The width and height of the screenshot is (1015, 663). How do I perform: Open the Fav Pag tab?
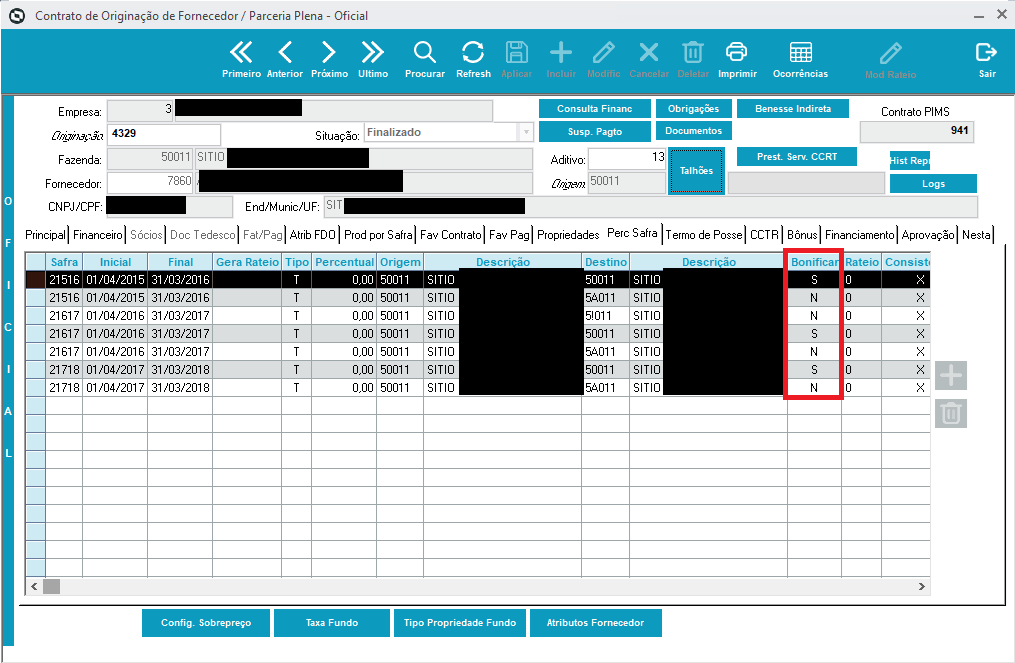pos(509,235)
